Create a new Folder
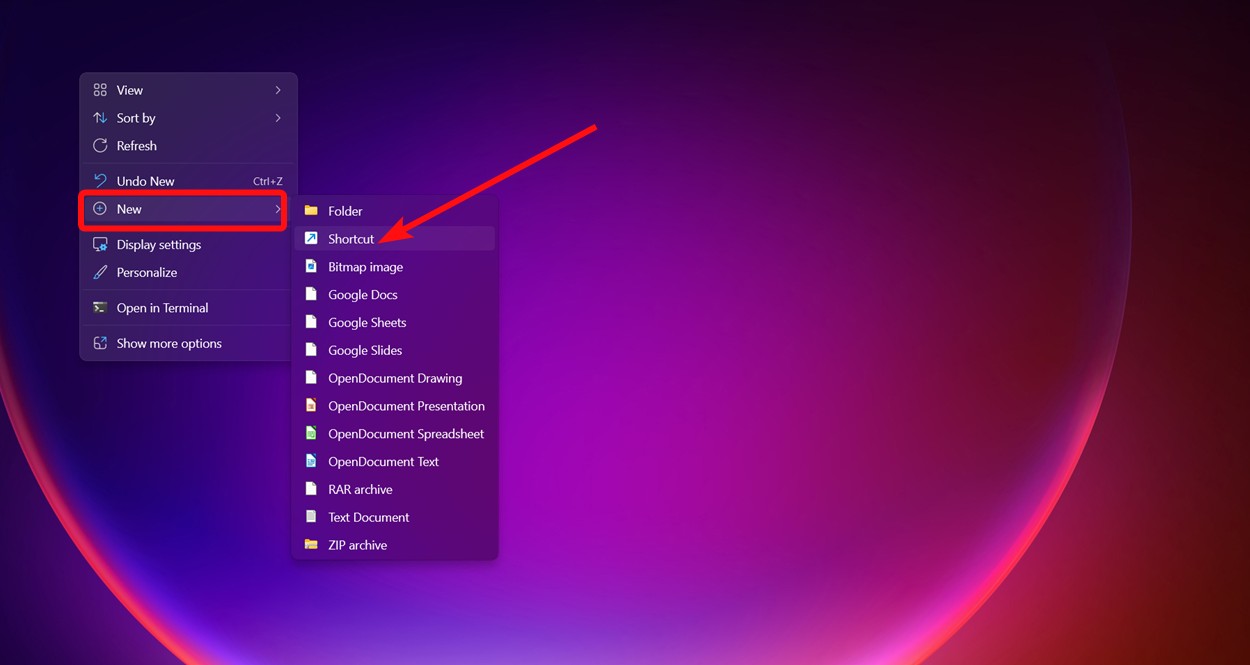 [346, 211]
